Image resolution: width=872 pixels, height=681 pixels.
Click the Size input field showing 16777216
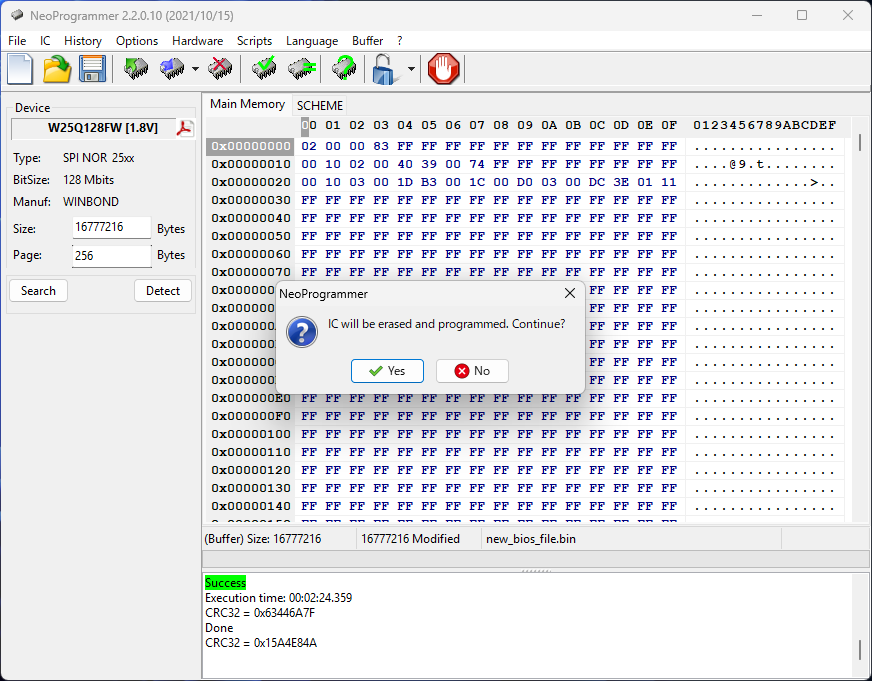pos(111,228)
